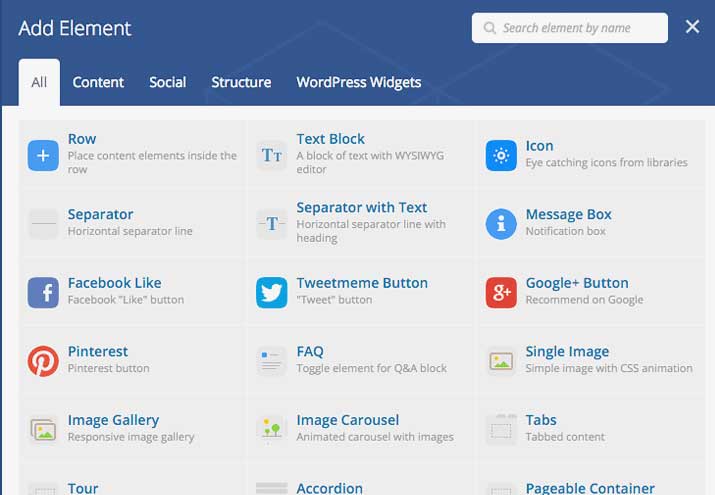Click "Pinterest button" description text
The width and height of the screenshot is (715, 495).
[x=109, y=368]
